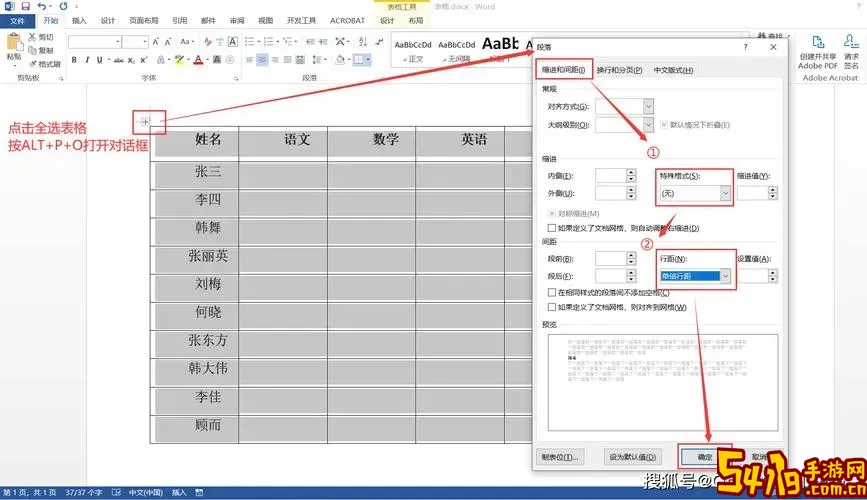Click the Clear Formatting eraser icon
Screen dimensions: 867x500
tap(207, 41)
